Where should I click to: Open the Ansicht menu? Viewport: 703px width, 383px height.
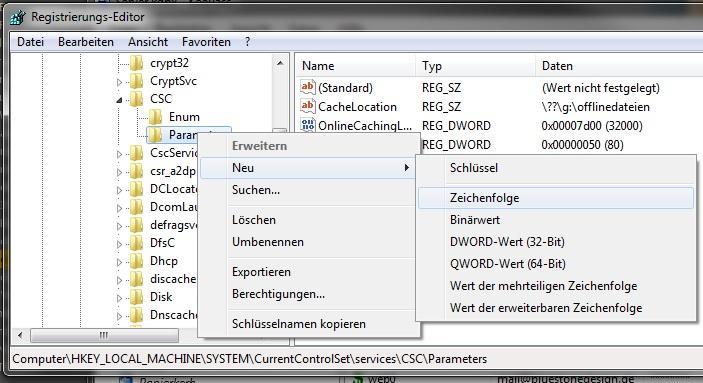coord(148,42)
